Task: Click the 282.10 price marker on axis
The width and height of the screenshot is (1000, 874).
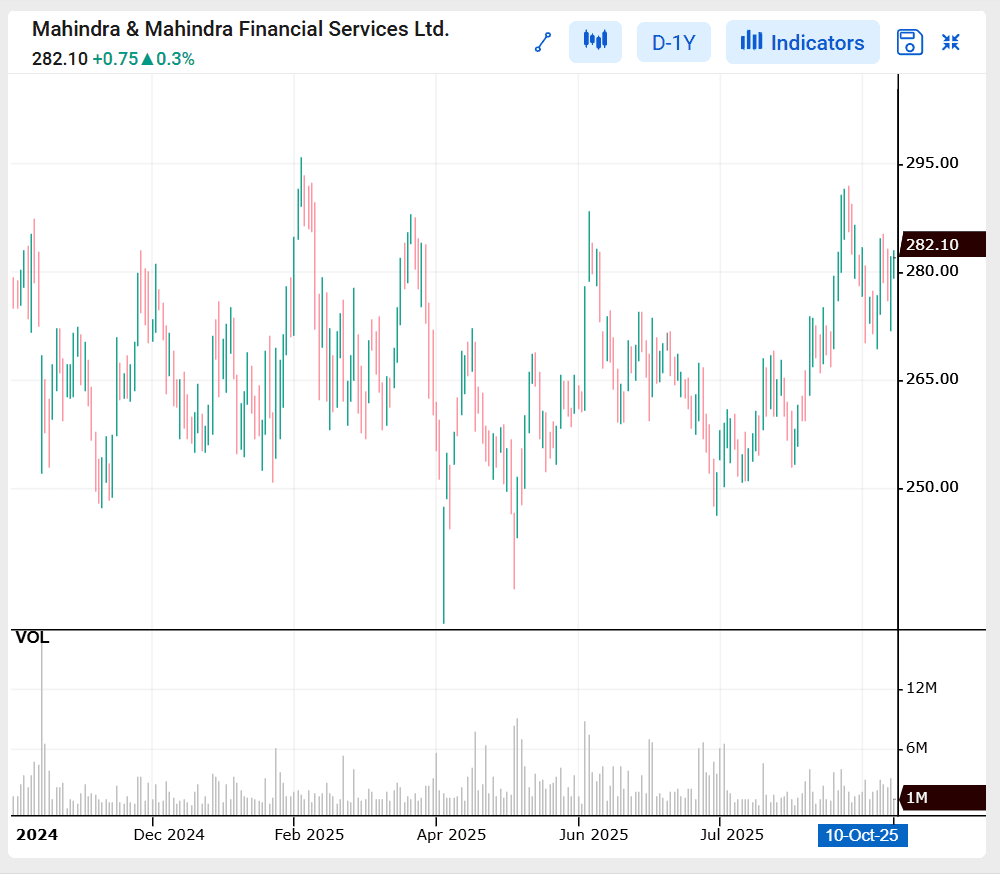Action: point(943,244)
